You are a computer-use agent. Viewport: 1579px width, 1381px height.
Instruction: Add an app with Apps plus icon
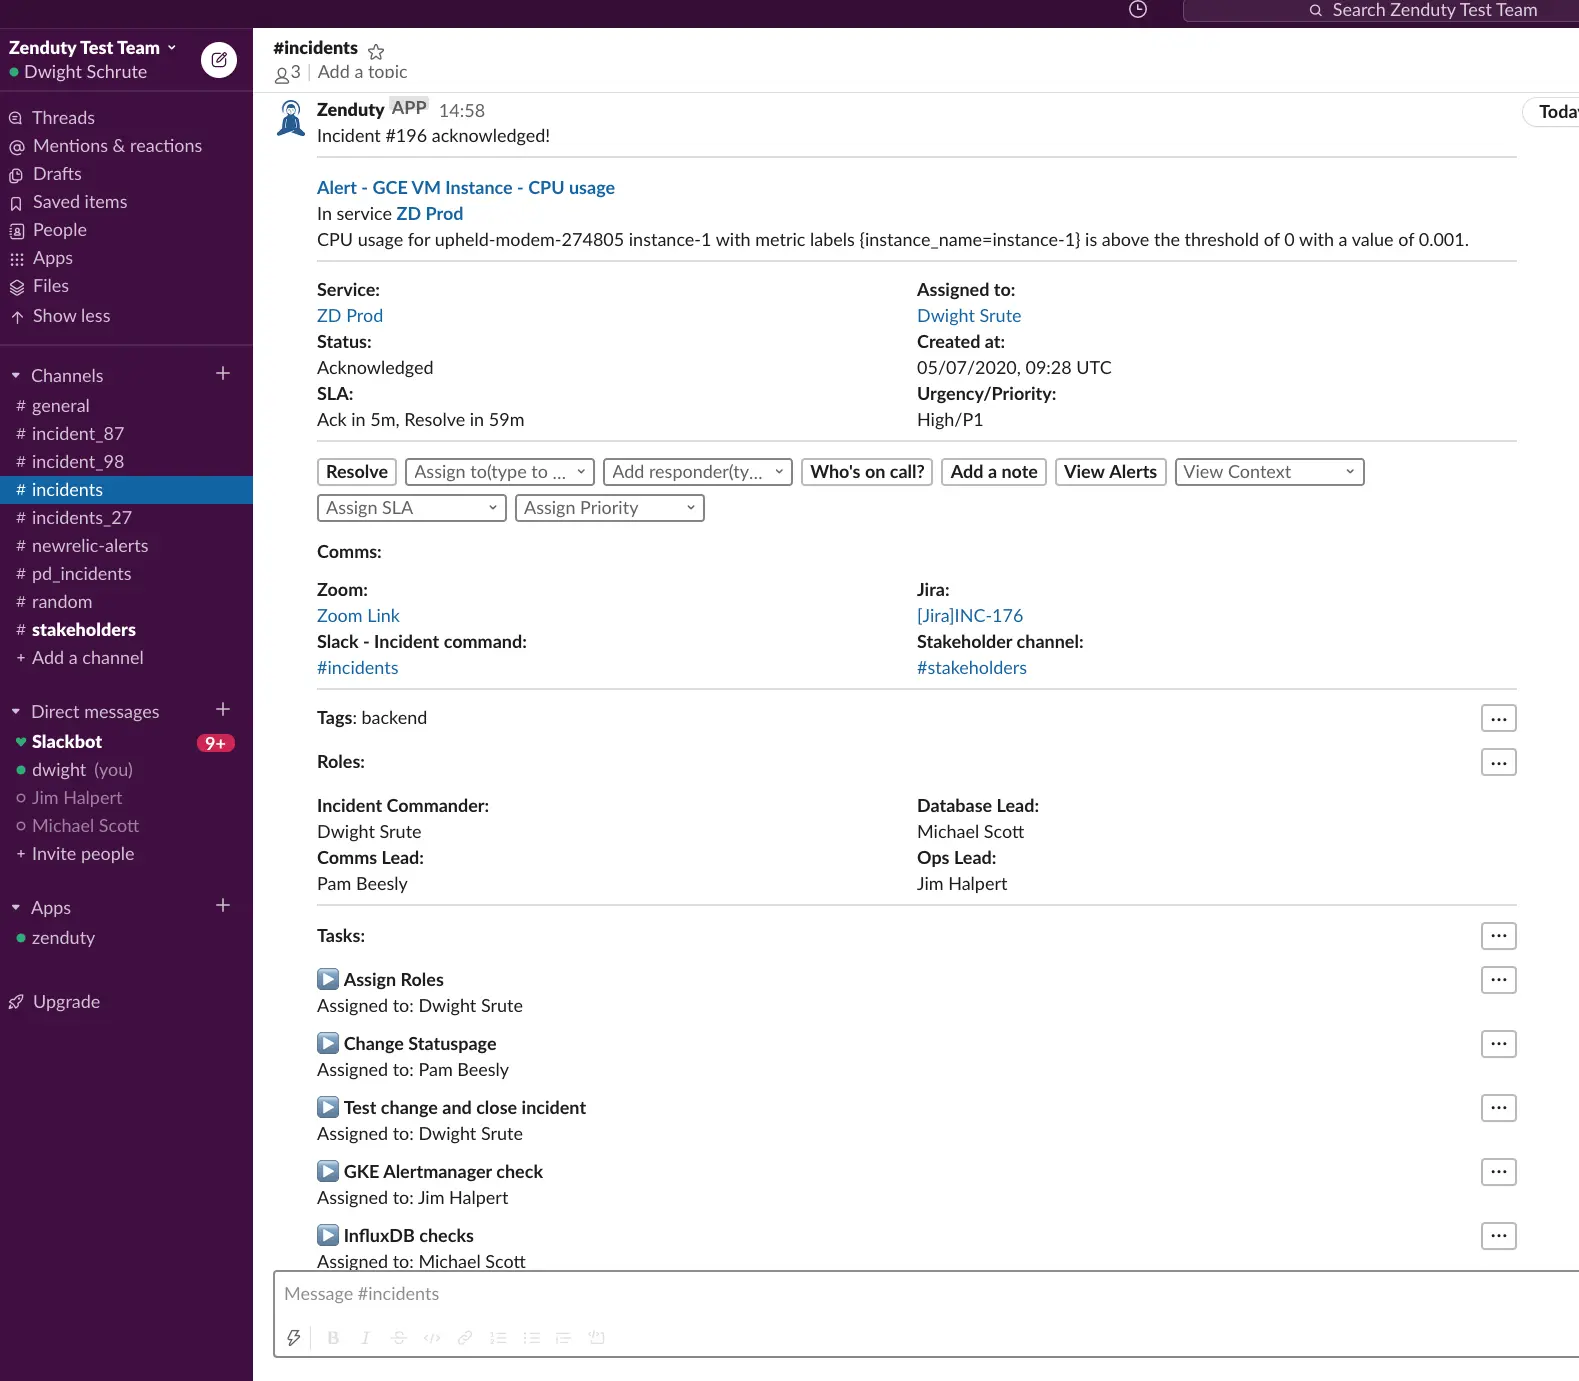pos(223,906)
